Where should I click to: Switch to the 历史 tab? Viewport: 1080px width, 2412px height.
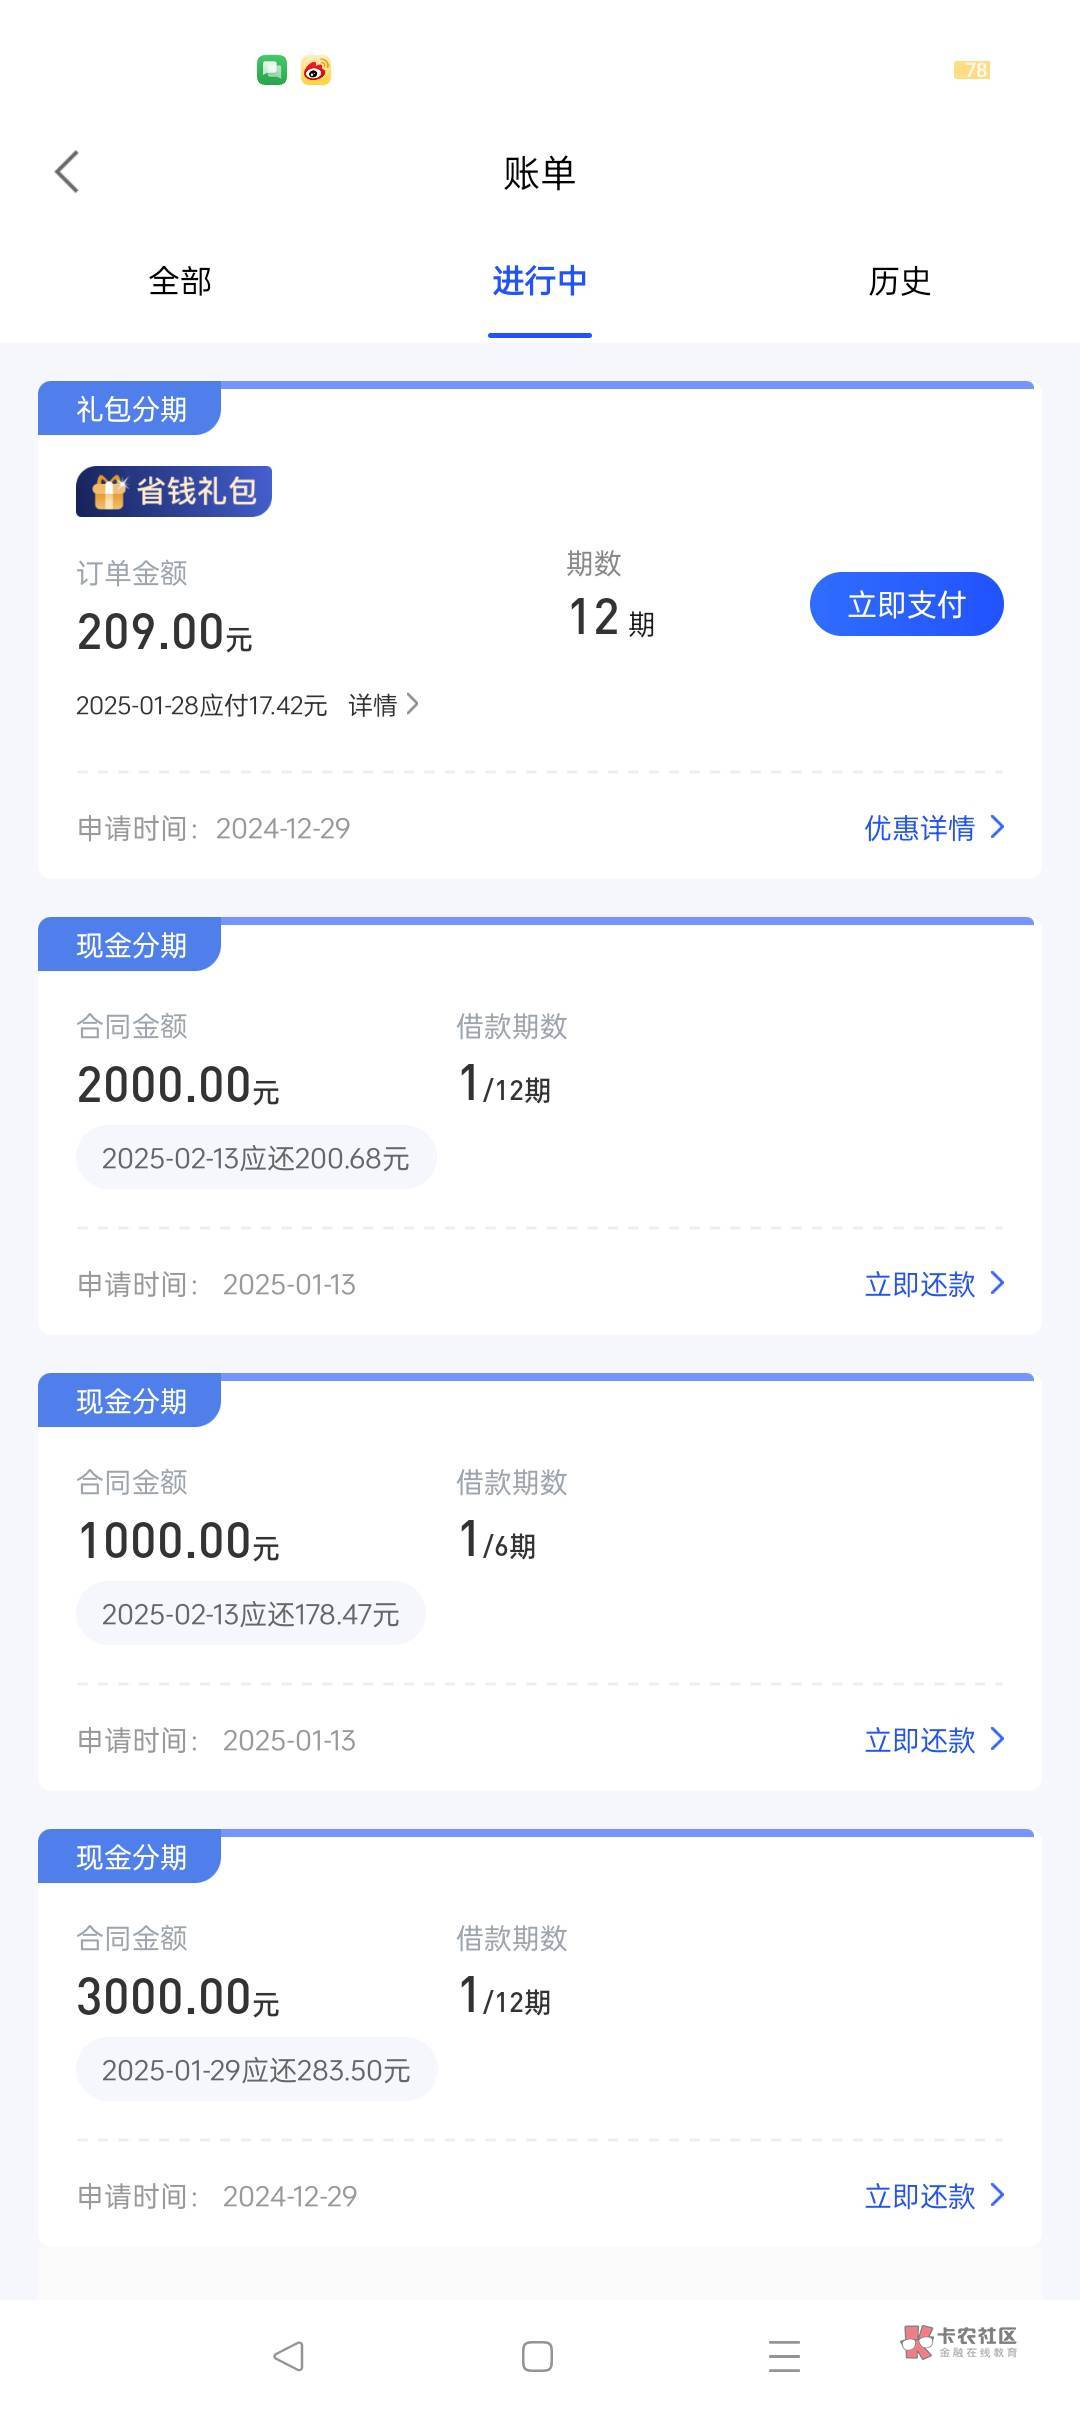899,281
